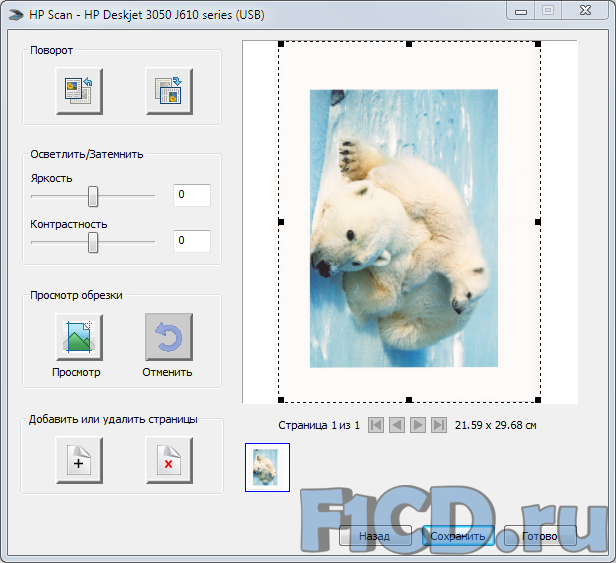The height and width of the screenshot is (563, 616).
Task: Go to the first page
Action: tap(376, 425)
